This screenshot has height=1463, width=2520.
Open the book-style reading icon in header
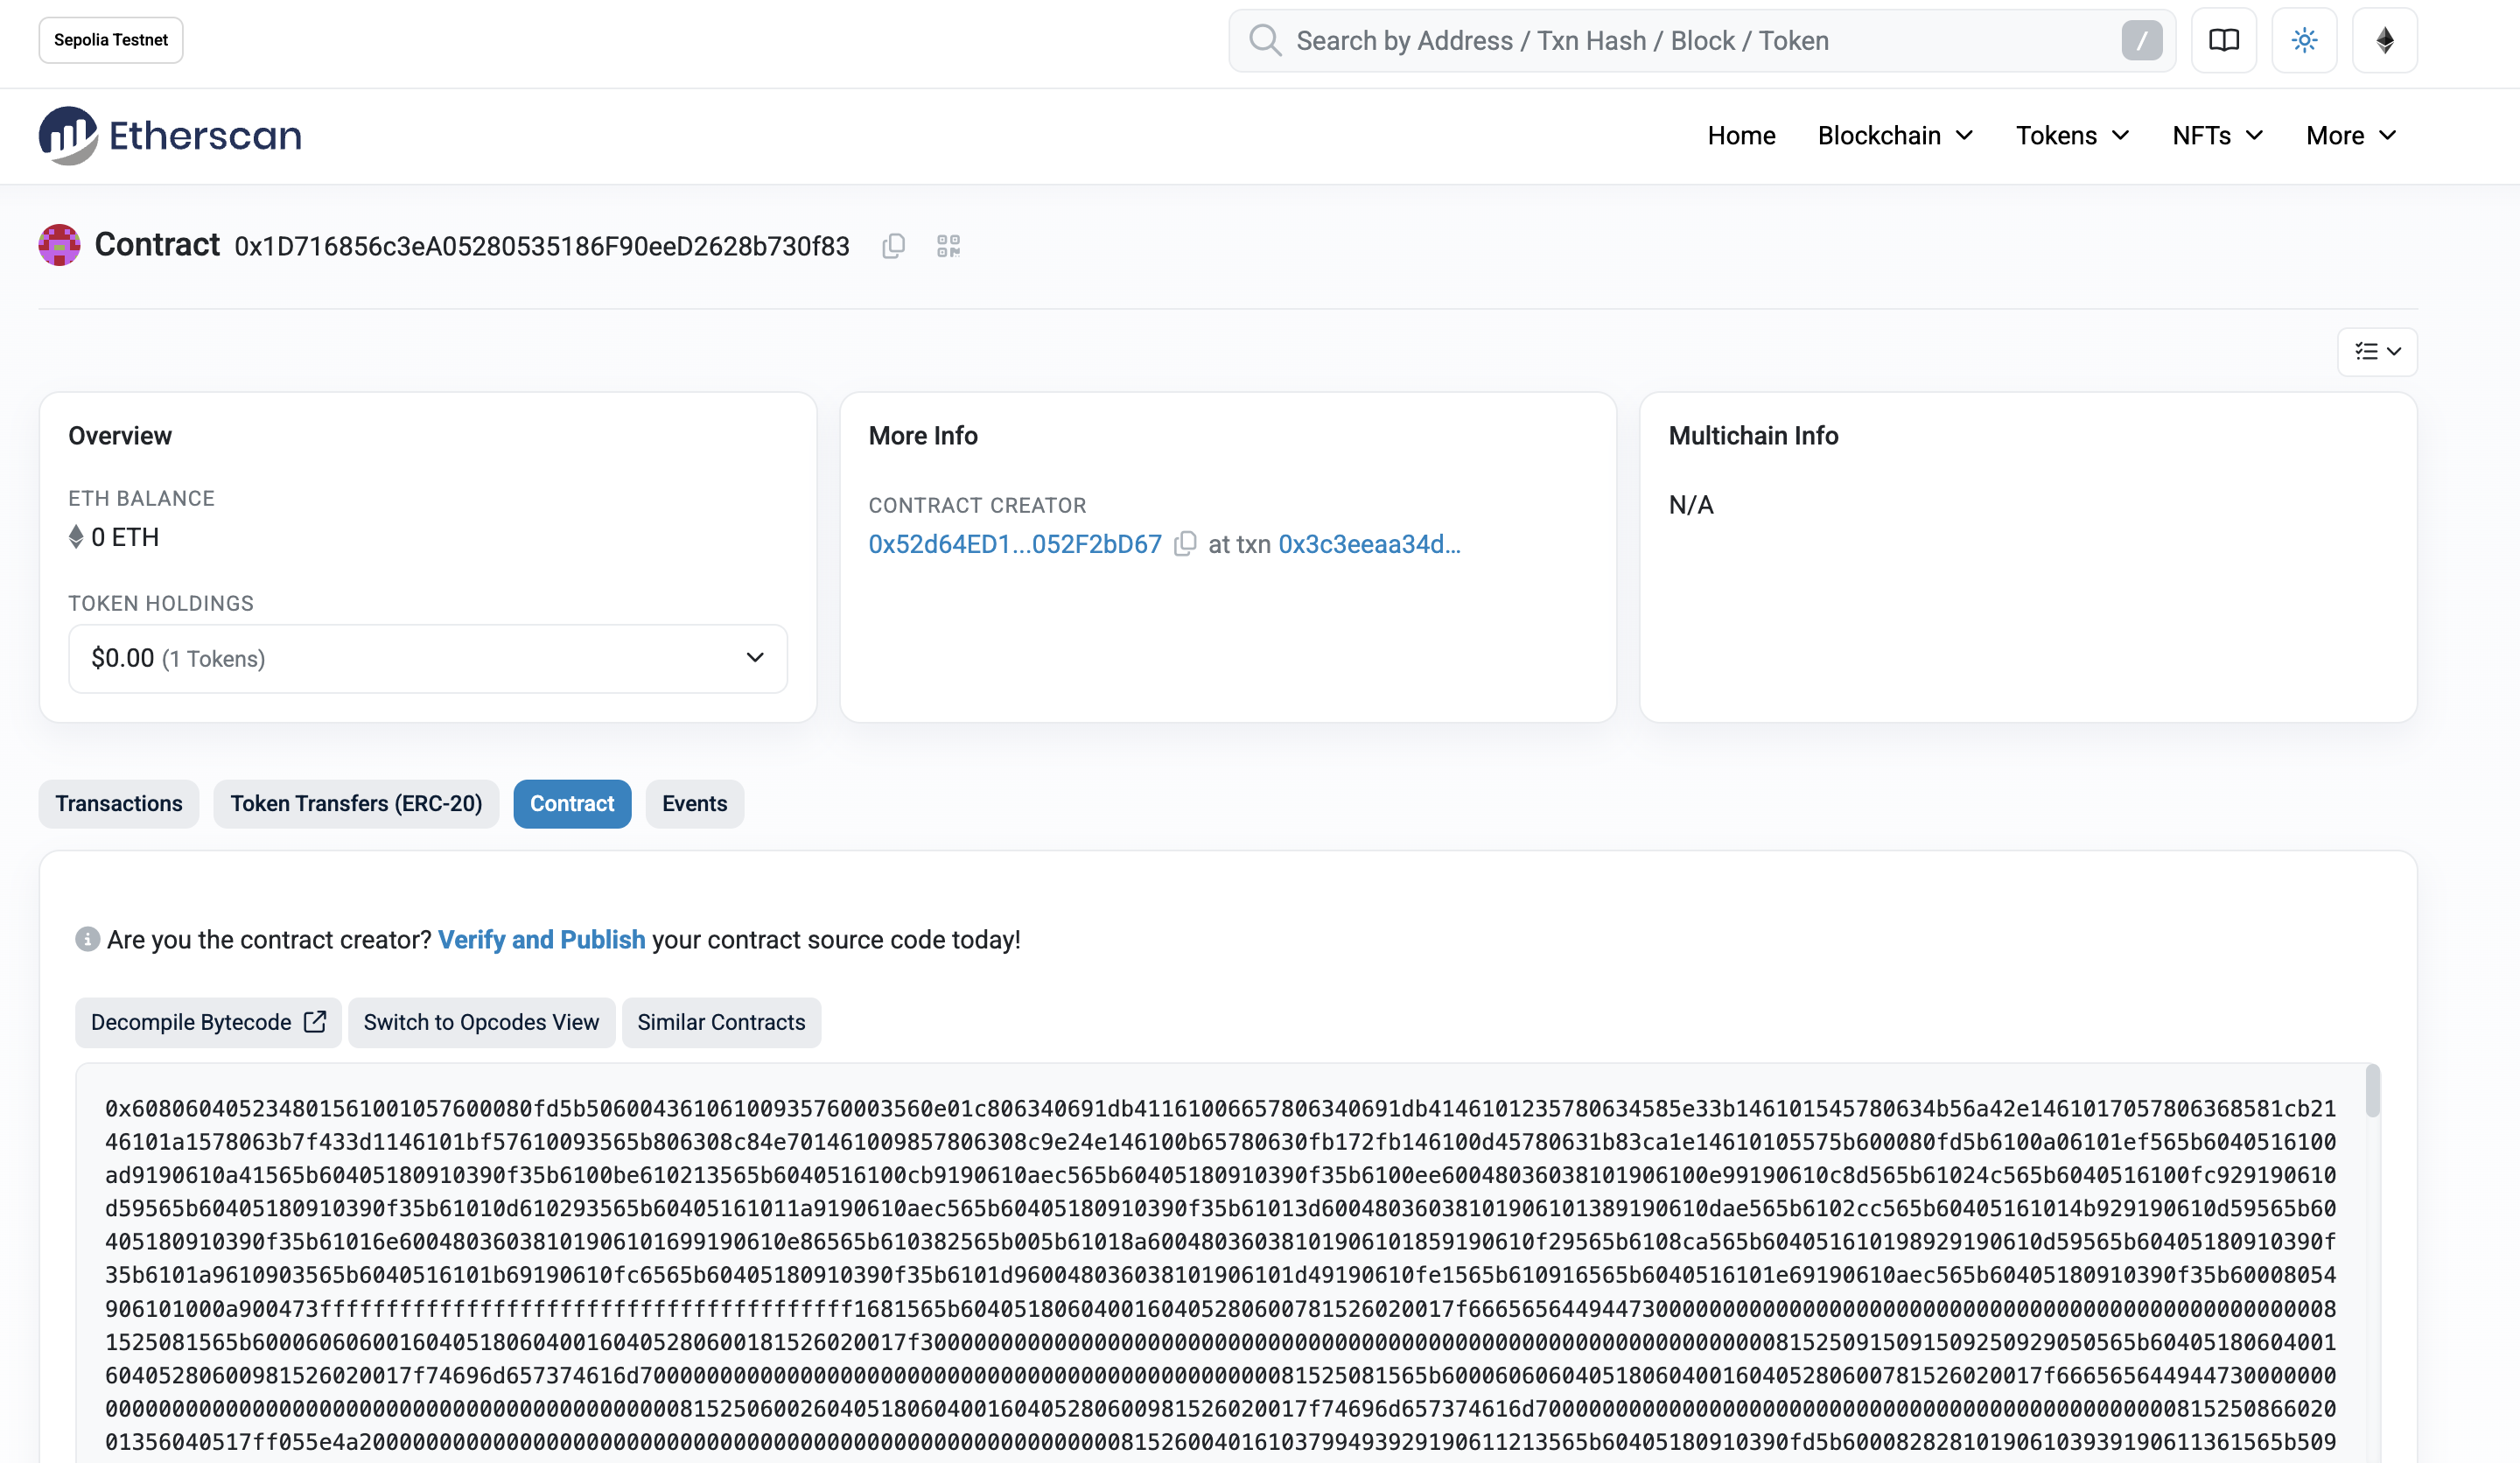point(2223,41)
